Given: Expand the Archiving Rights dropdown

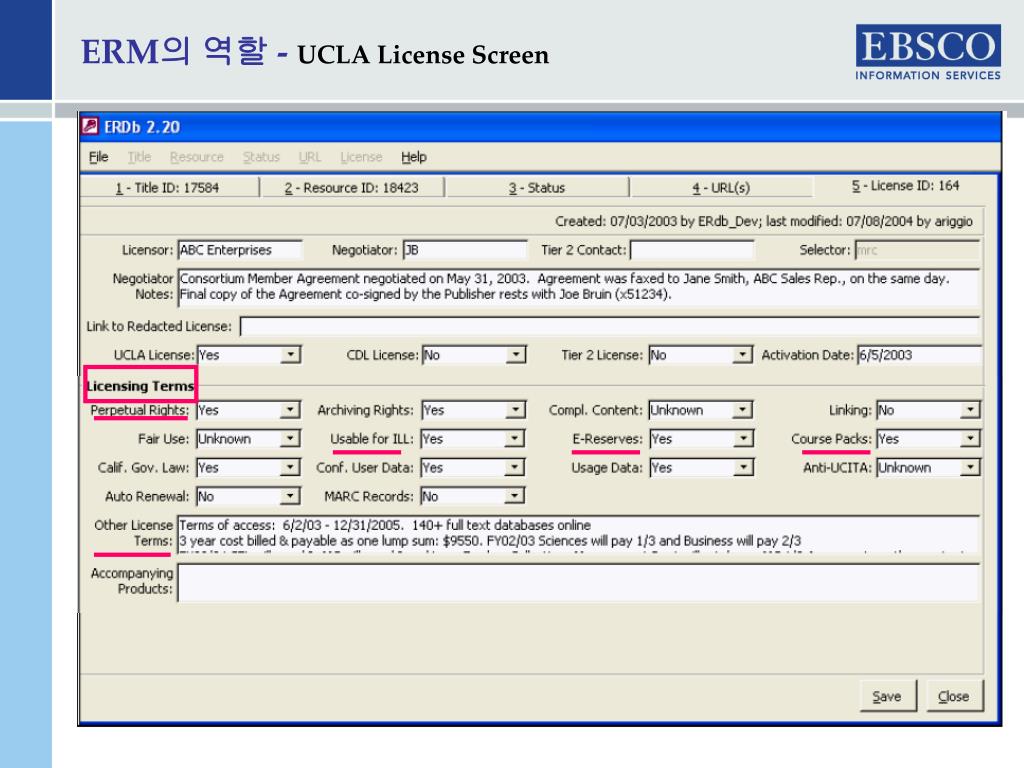Looking at the screenshot, I should click(516, 409).
